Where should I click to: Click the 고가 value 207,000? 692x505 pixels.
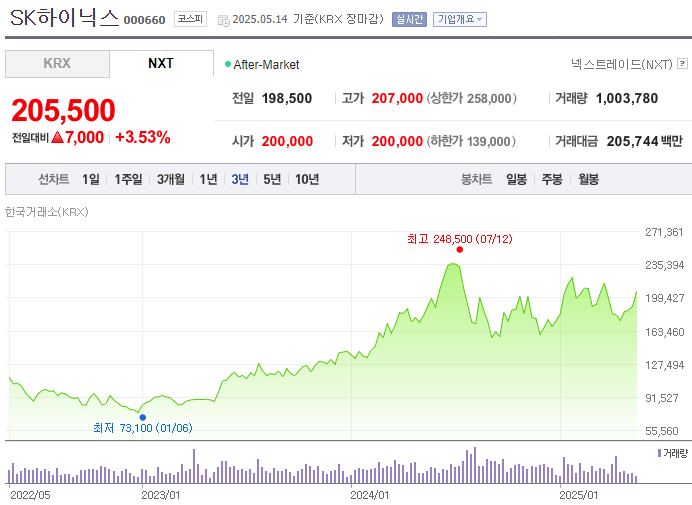pyautogui.click(x=397, y=98)
